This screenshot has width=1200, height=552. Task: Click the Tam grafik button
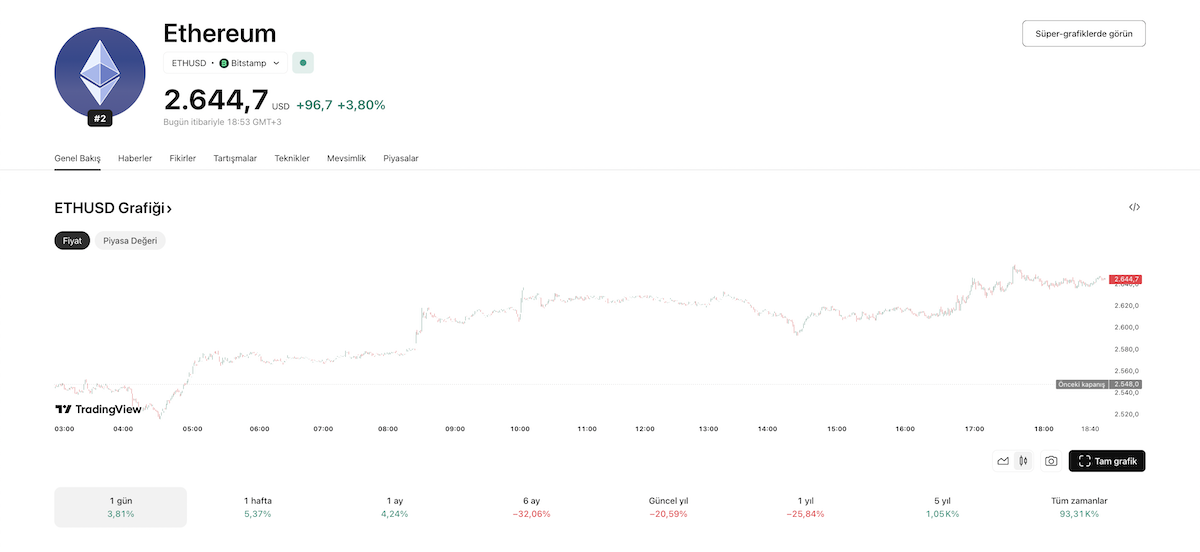(x=1107, y=461)
